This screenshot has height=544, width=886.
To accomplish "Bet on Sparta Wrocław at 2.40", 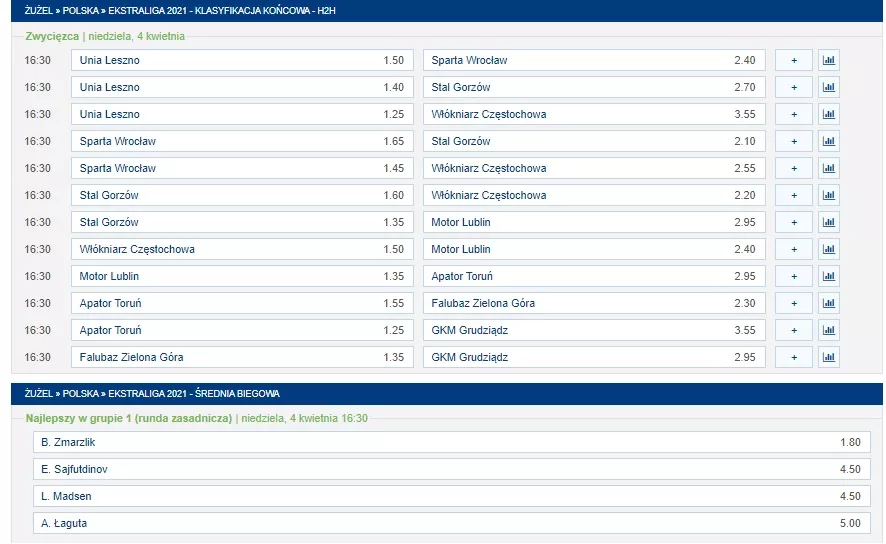I will point(594,60).
